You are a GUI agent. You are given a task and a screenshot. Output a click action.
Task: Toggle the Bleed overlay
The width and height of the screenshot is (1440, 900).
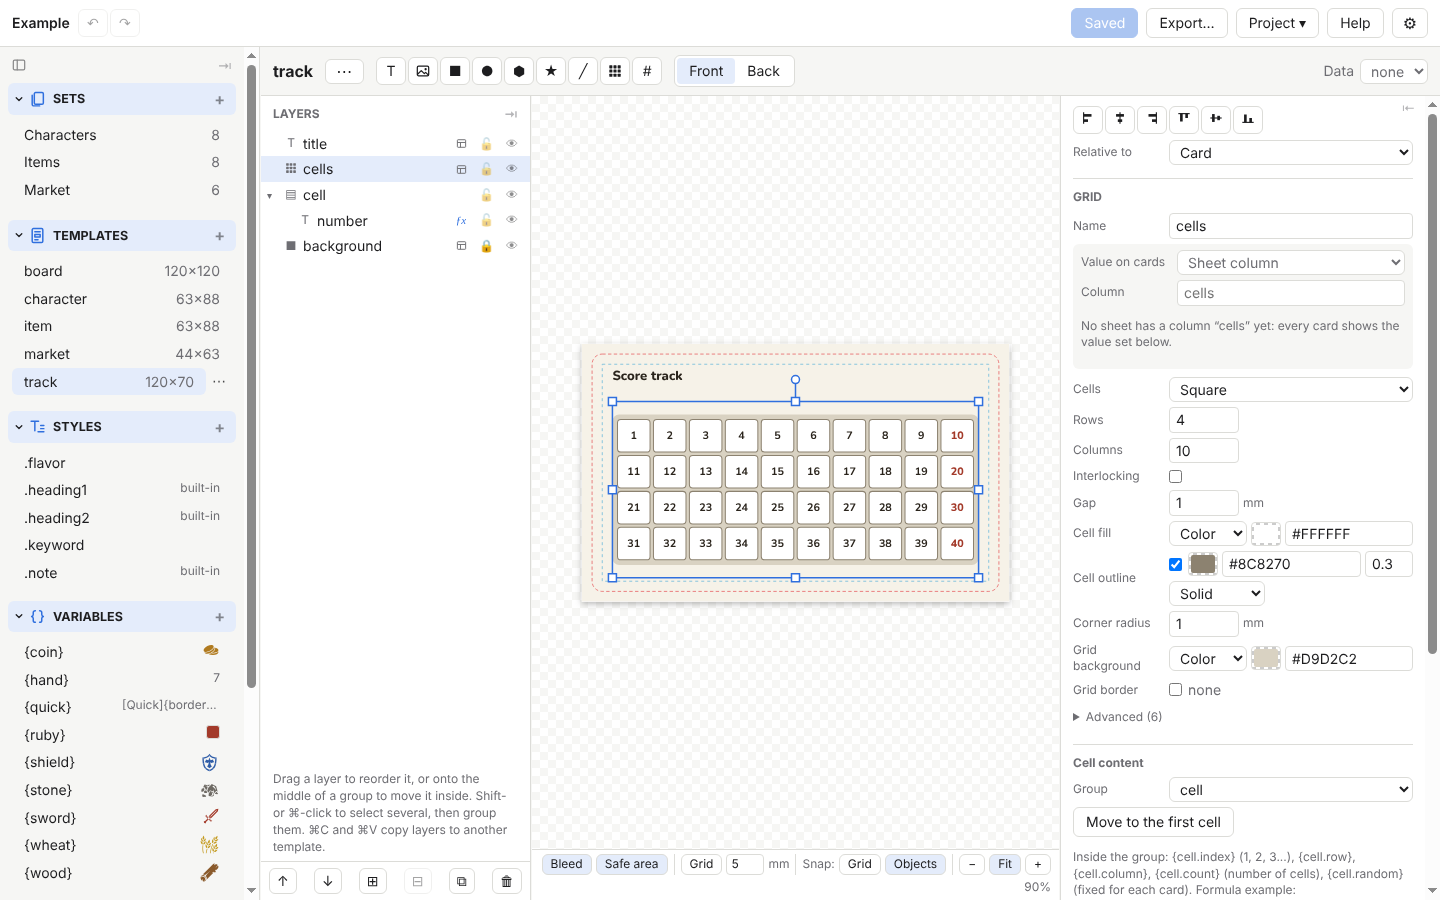566,864
